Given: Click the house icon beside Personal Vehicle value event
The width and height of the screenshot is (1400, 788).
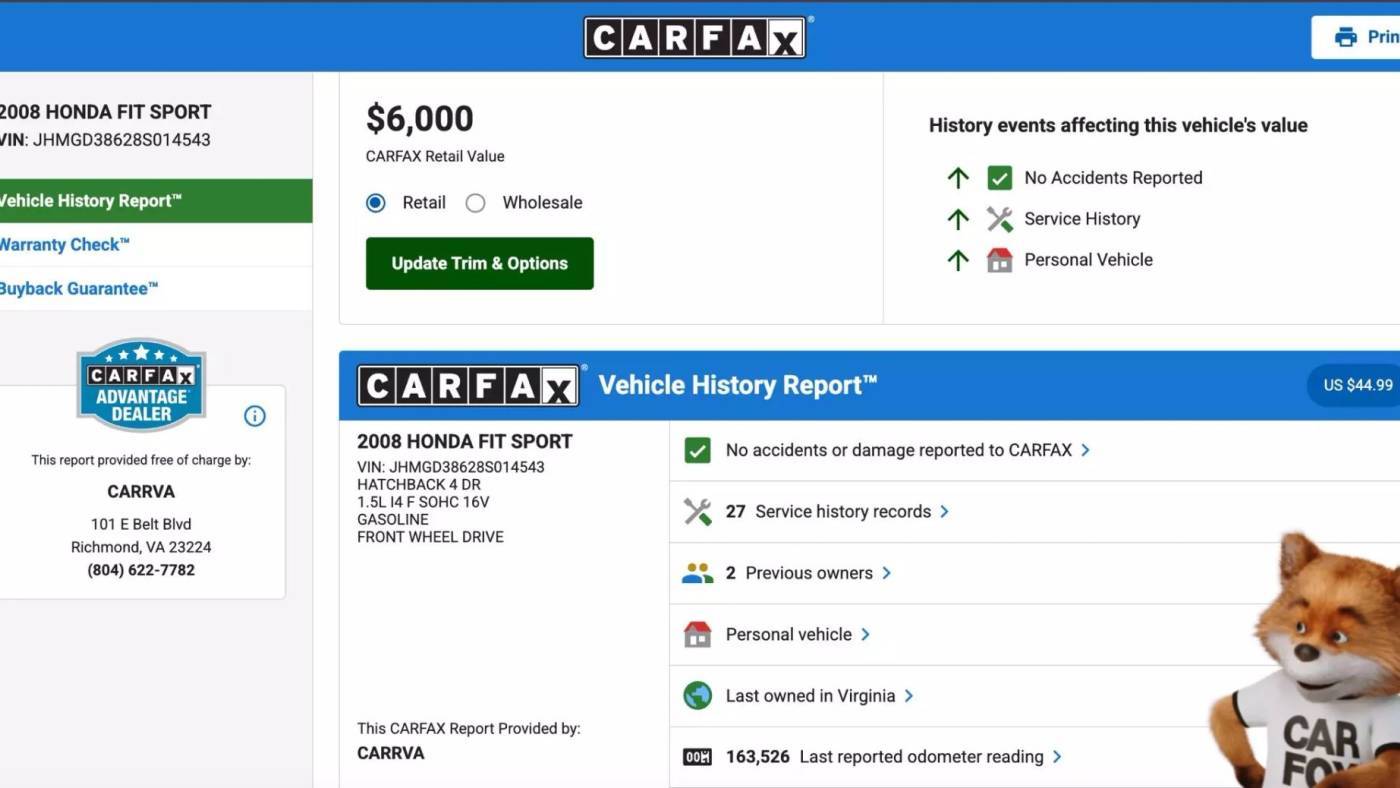Looking at the screenshot, I should click(x=999, y=260).
